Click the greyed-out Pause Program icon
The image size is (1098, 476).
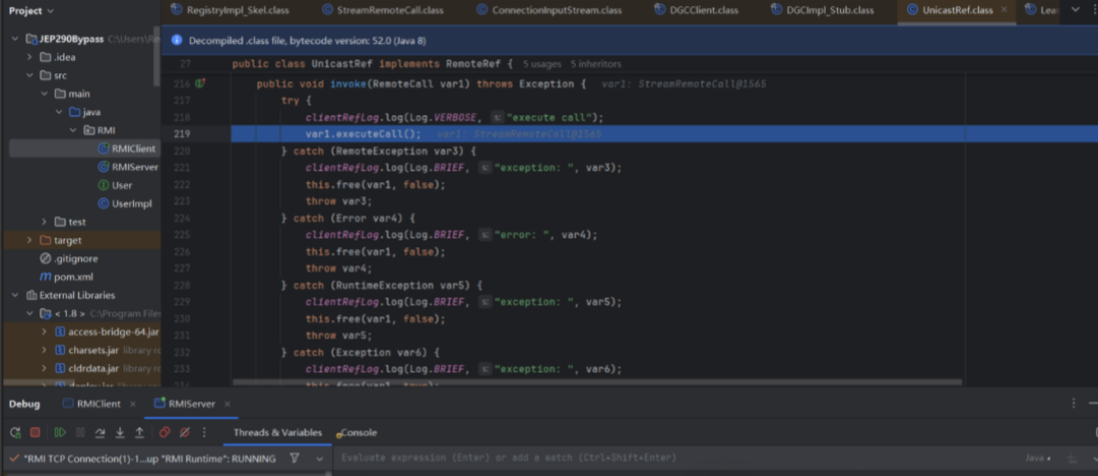(x=80, y=433)
